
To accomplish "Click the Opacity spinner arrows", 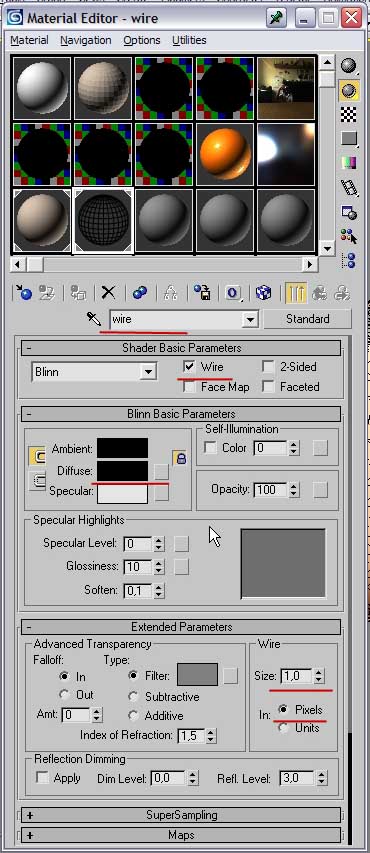I will click(294, 490).
